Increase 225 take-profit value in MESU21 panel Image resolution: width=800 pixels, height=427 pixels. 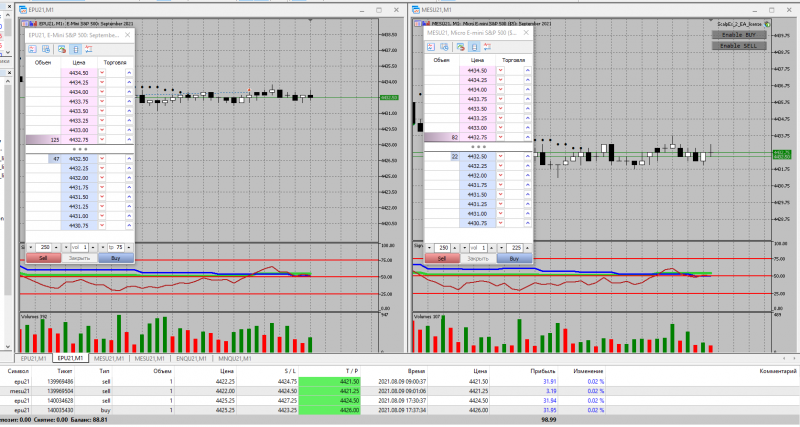528,248
